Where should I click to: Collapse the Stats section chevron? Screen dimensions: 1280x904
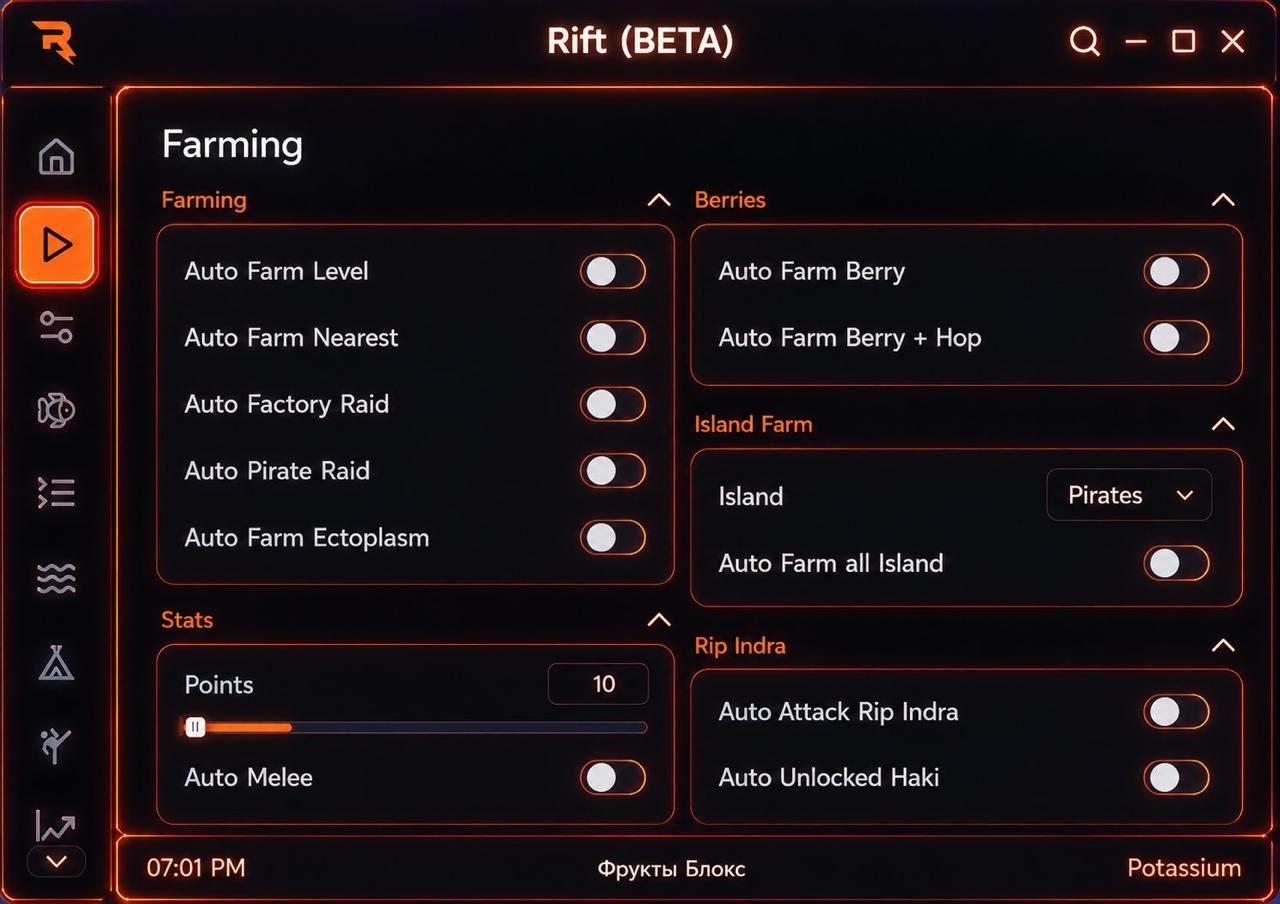[659, 620]
